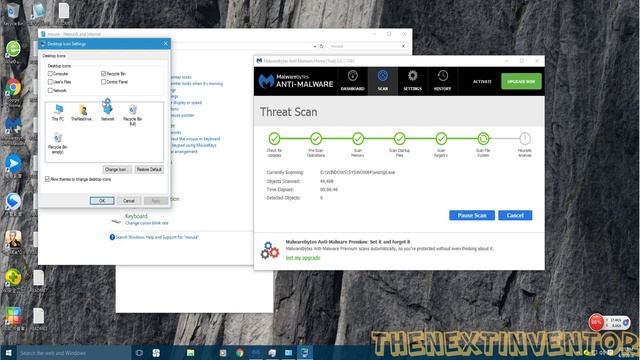Click the Check for Updates step circle
Screen dimensions: 640x360
pyautogui.click(x=274, y=139)
